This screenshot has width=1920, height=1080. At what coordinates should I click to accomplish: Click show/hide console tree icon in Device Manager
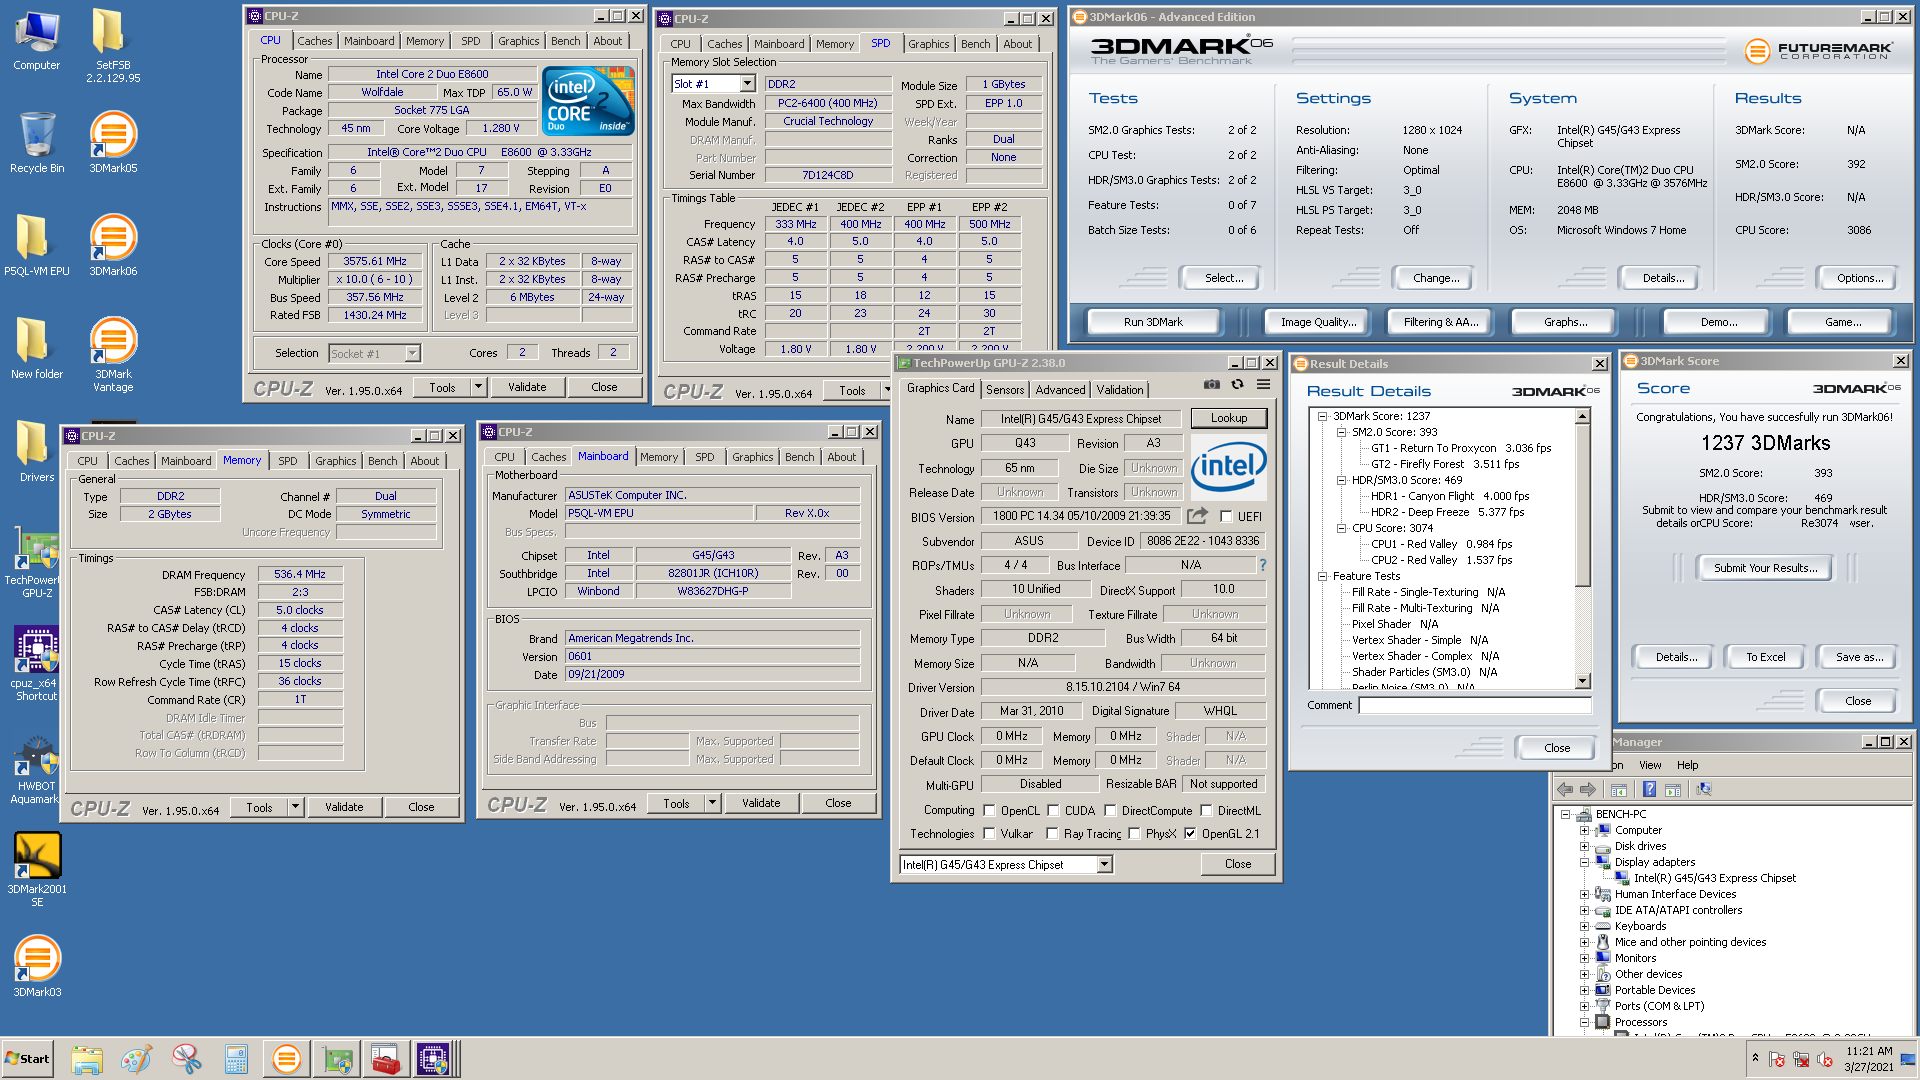(1618, 789)
